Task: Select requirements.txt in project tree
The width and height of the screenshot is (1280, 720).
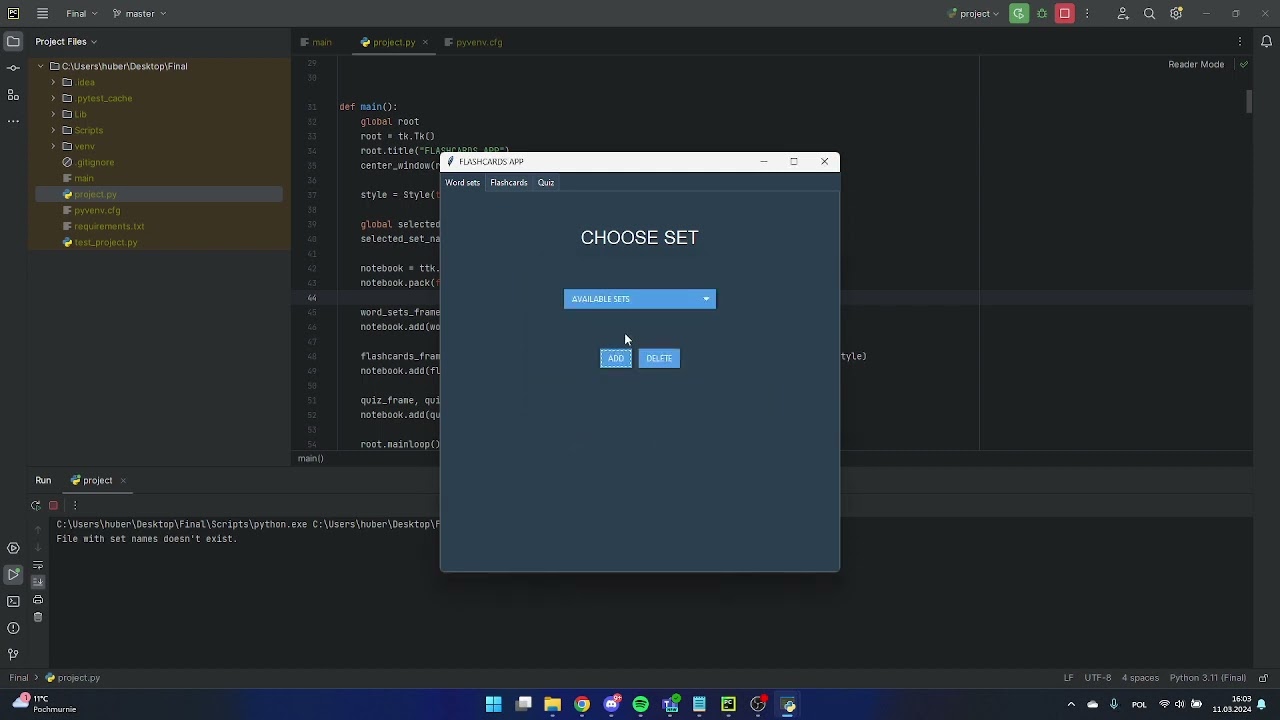Action: 109,226
